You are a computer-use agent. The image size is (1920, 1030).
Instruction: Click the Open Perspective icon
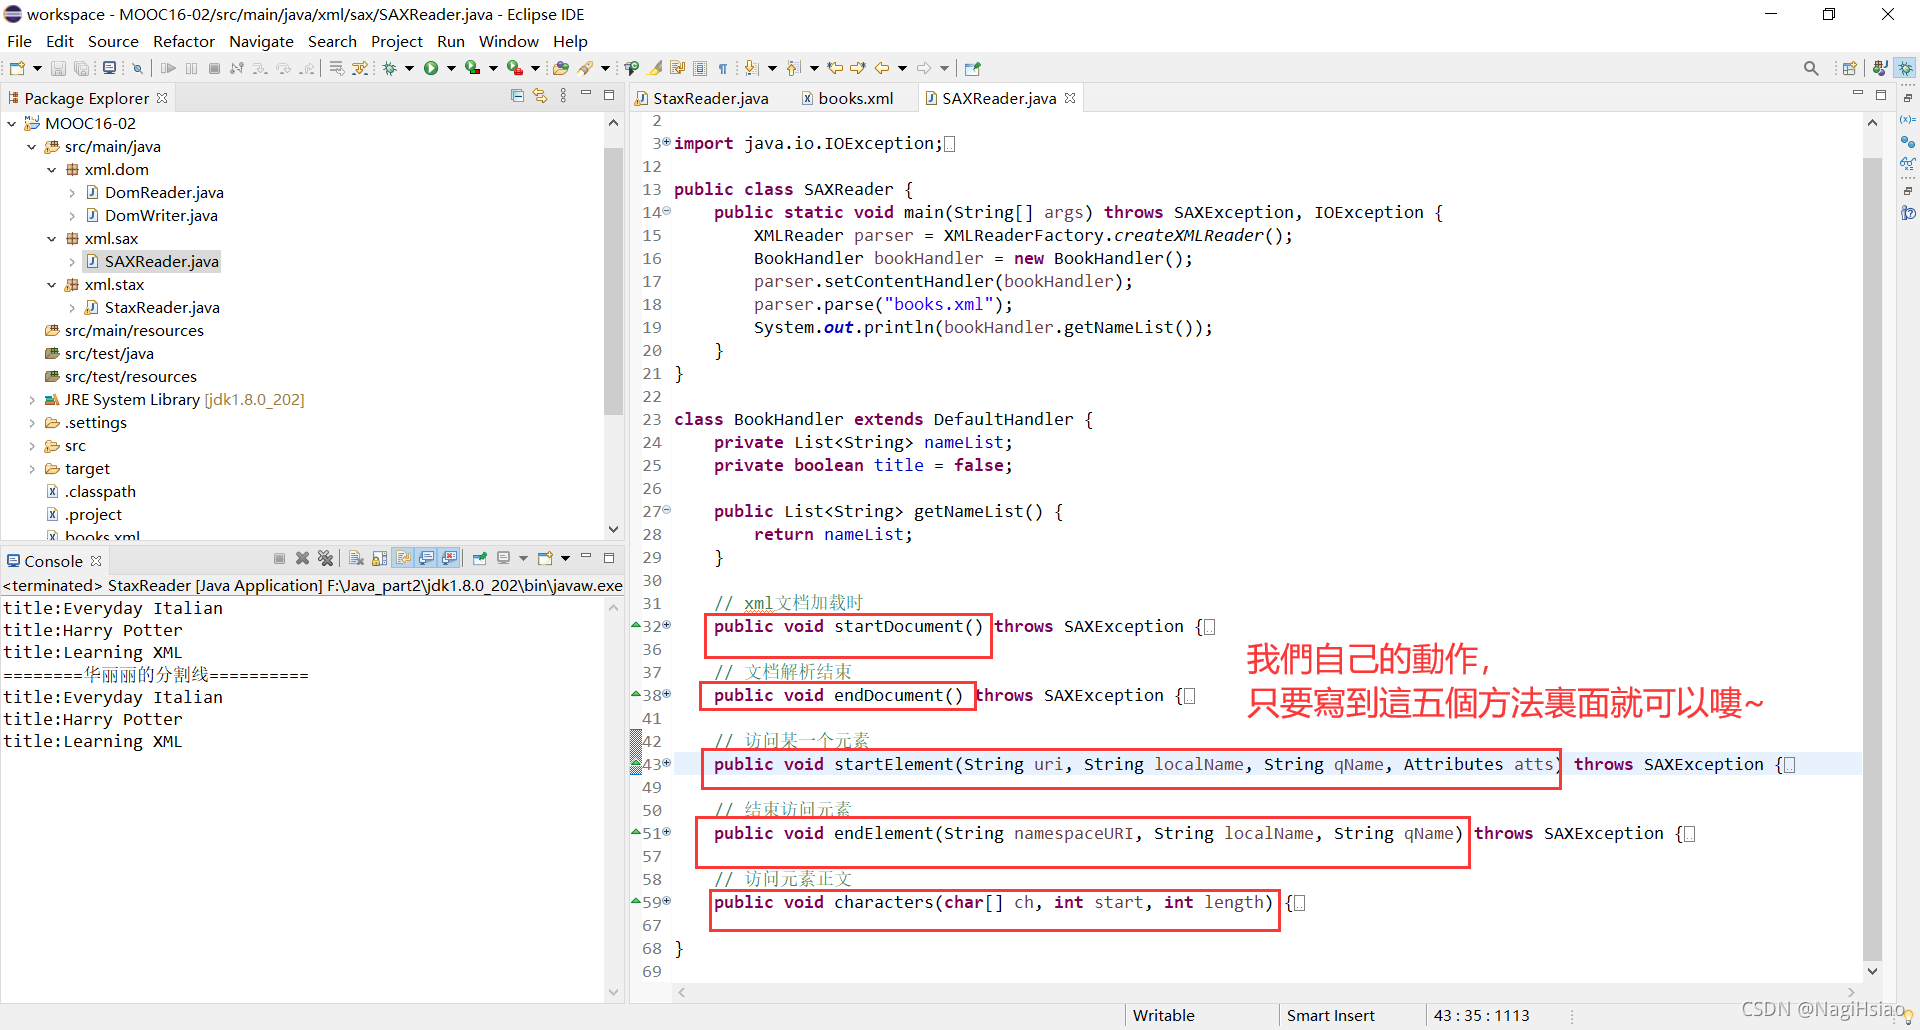[x=1849, y=68]
